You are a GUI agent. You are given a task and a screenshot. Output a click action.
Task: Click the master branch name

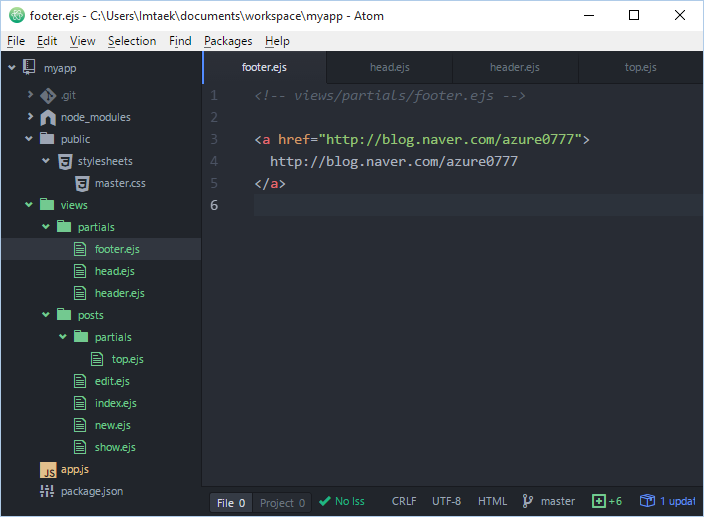pos(558,501)
